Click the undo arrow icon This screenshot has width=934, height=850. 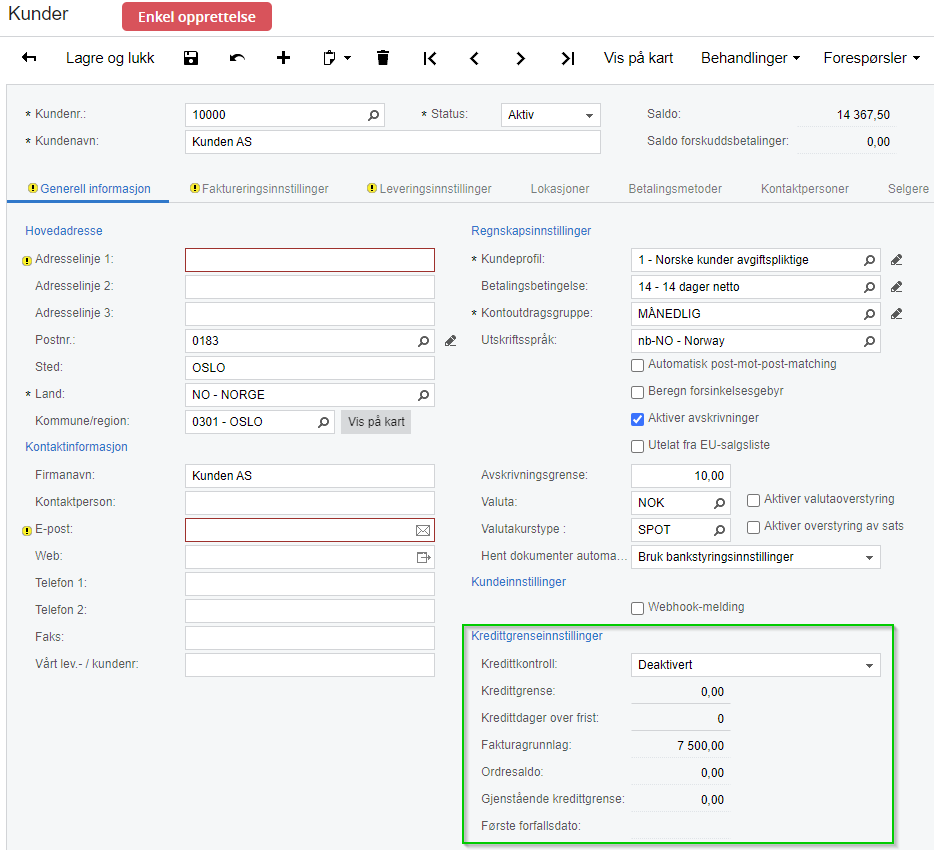pyautogui.click(x=237, y=58)
